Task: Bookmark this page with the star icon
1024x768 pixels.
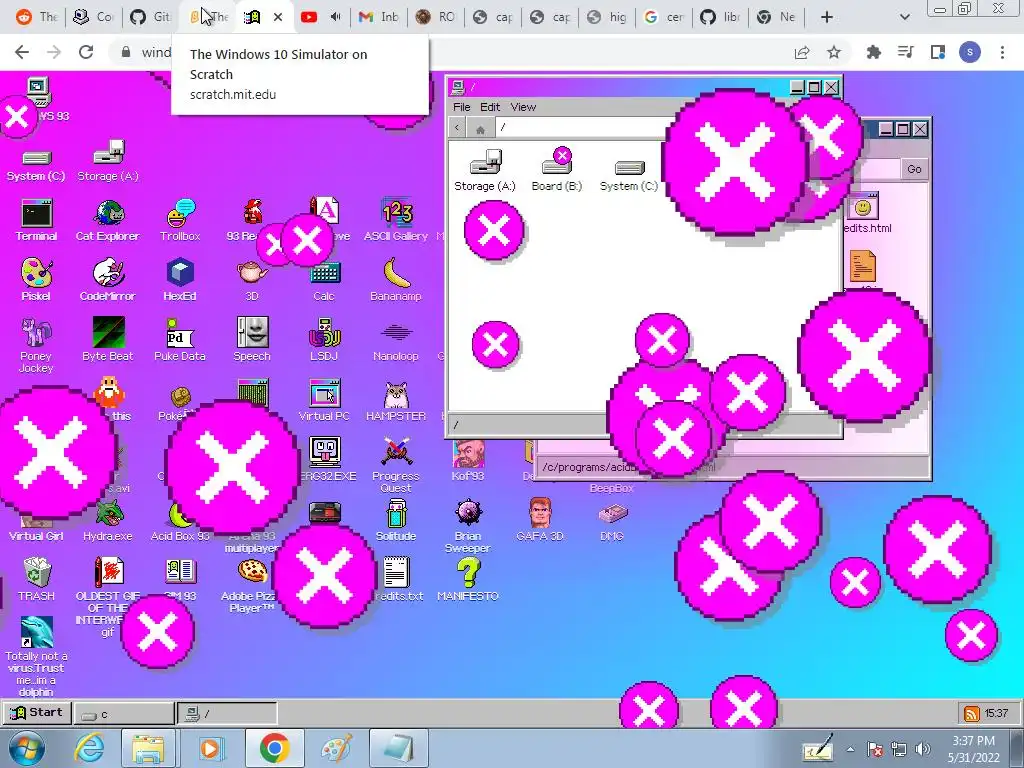Action: (834, 52)
